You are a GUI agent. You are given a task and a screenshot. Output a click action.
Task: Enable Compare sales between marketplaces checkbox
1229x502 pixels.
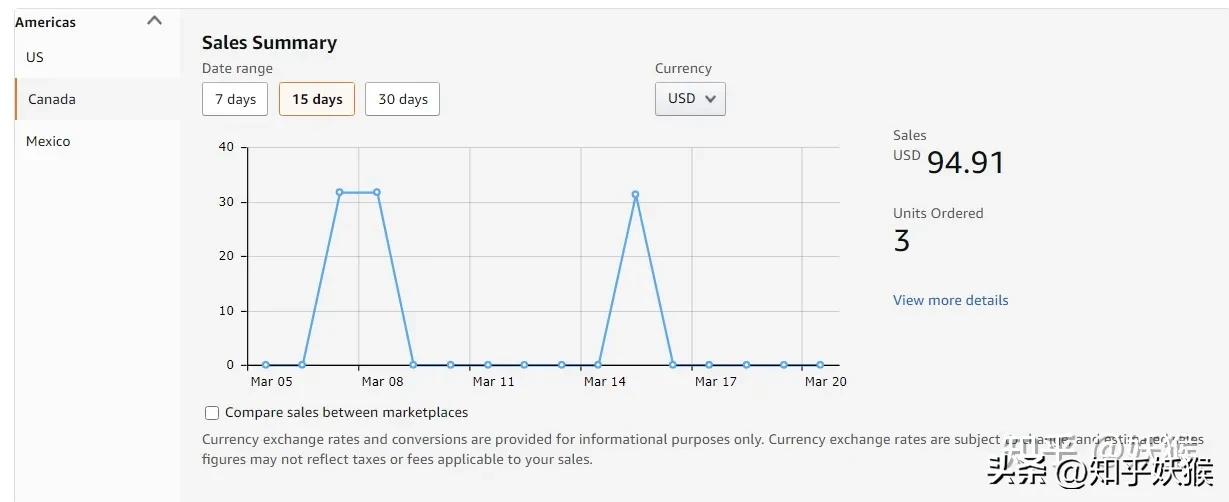pos(212,413)
